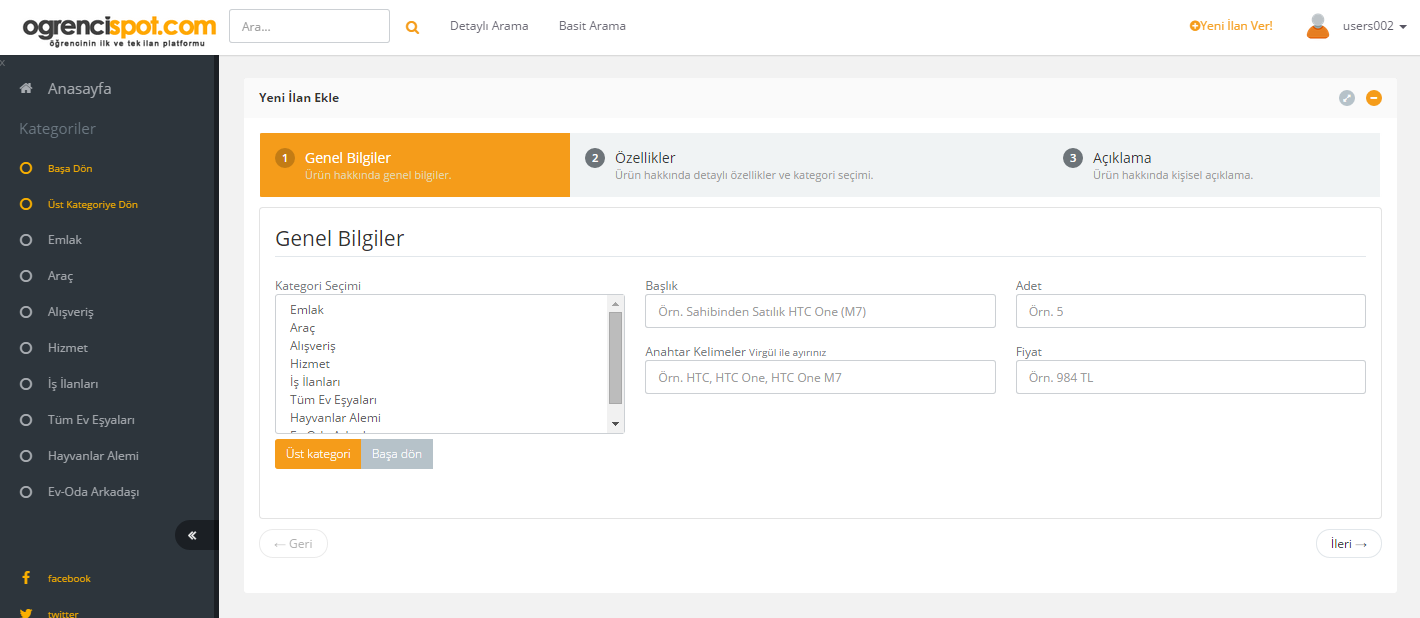
Task: Open step 1 Genel Bilgiler tab
Action: tap(415, 165)
